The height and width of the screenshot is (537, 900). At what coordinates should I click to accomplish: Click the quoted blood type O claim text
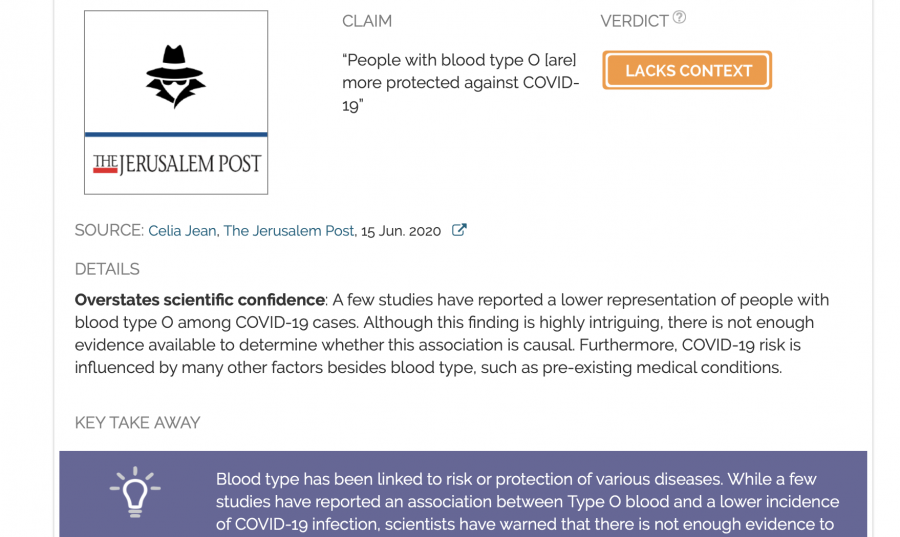tap(460, 82)
